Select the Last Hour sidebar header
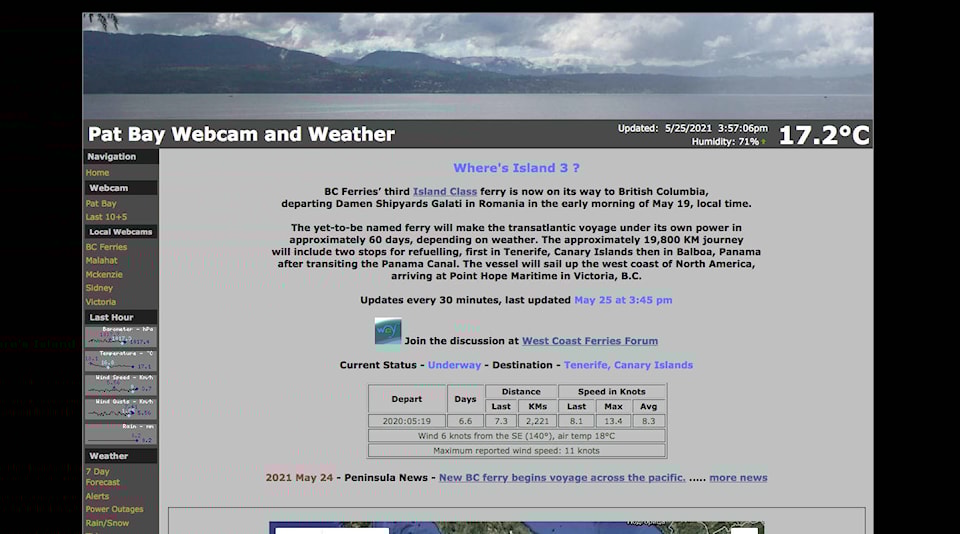Image resolution: width=960 pixels, height=534 pixels. [121, 317]
